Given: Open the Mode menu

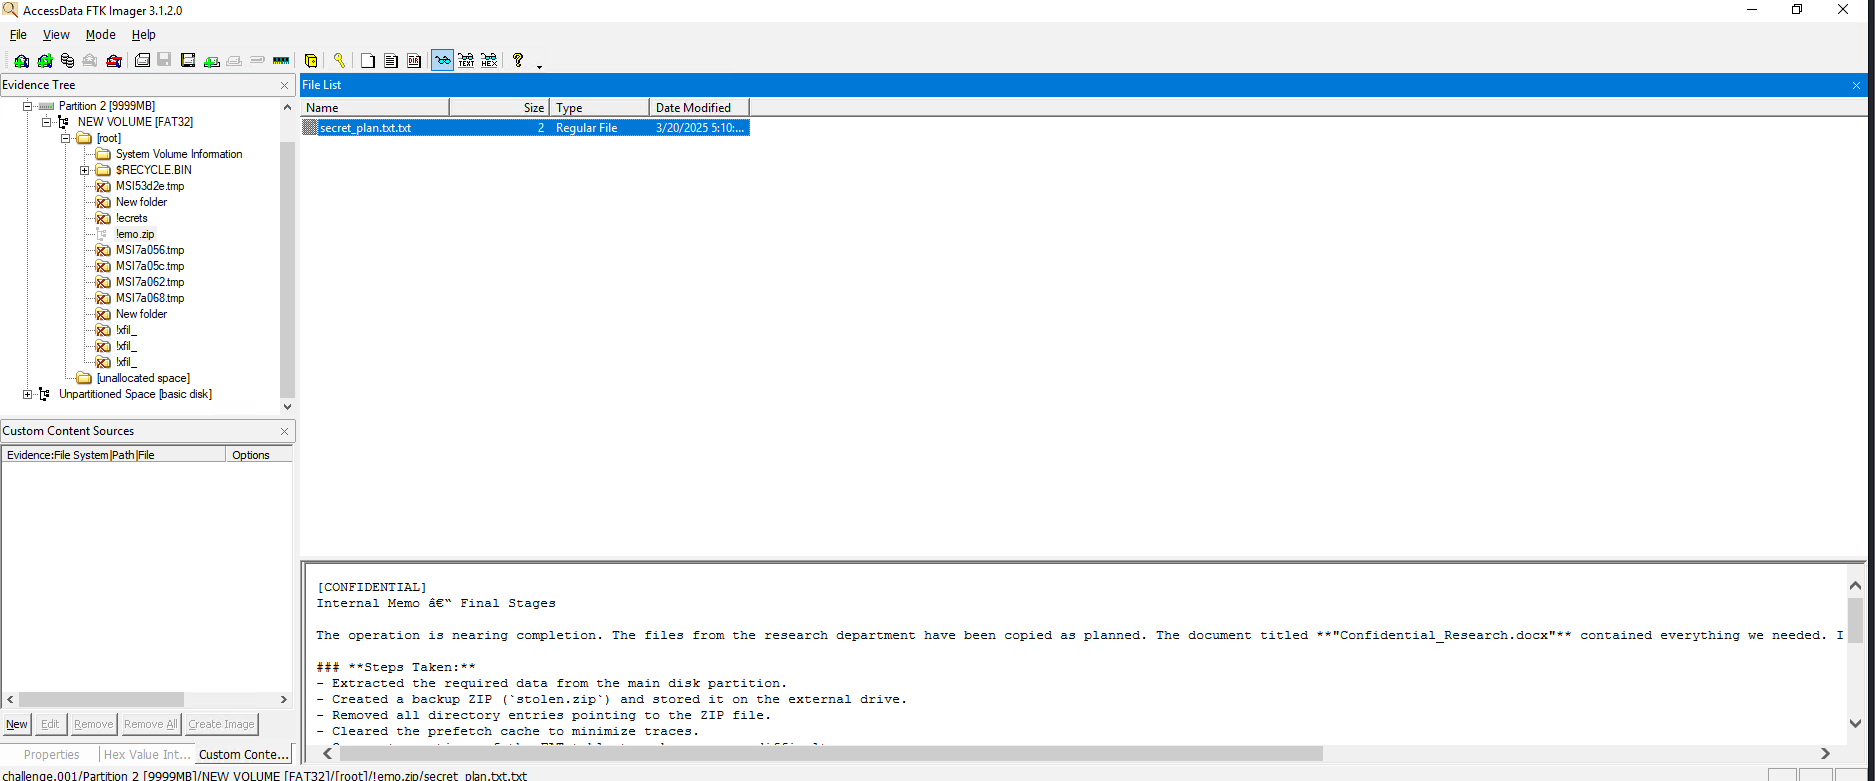Looking at the screenshot, I should (100, 35).
